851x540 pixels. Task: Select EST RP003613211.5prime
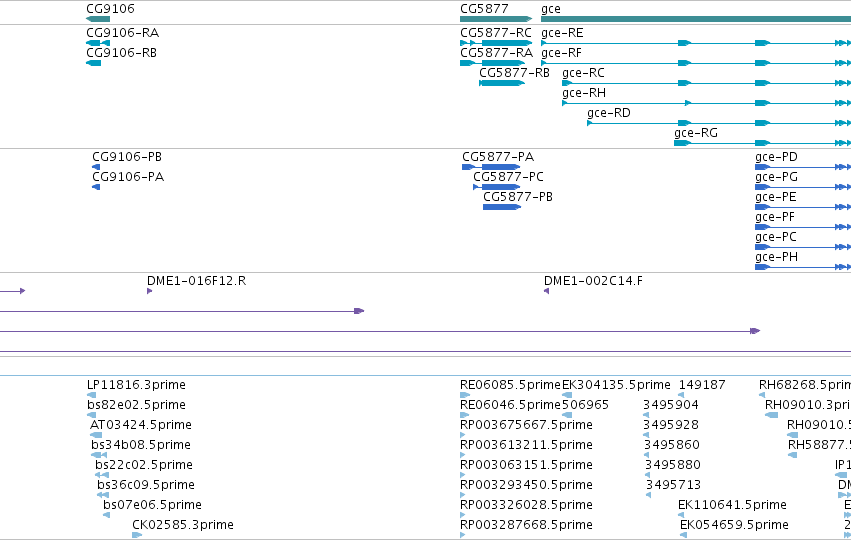tap(526, 445)
